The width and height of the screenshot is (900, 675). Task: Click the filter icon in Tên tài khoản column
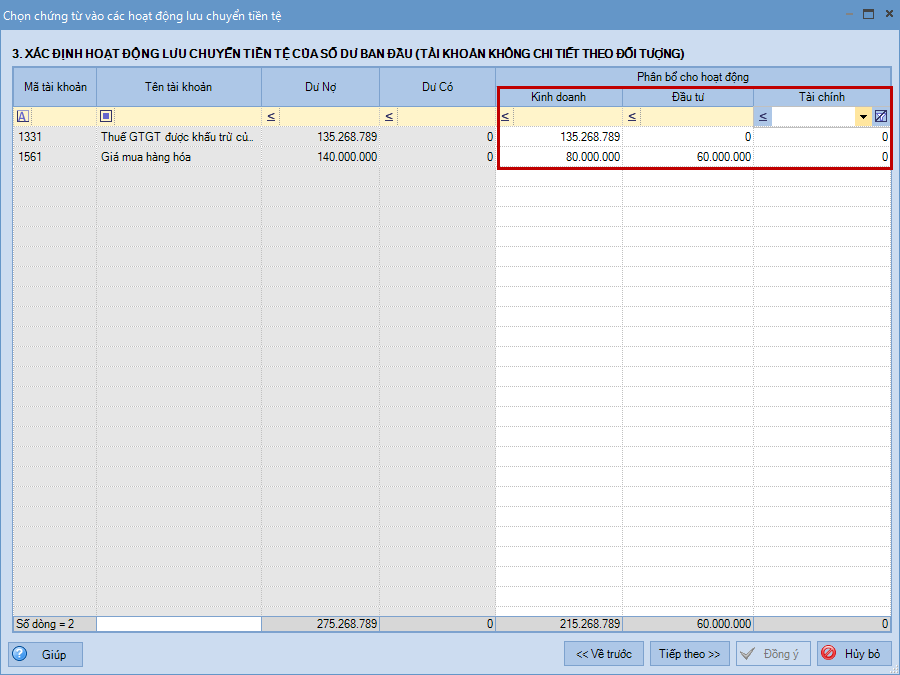(106, 116)
